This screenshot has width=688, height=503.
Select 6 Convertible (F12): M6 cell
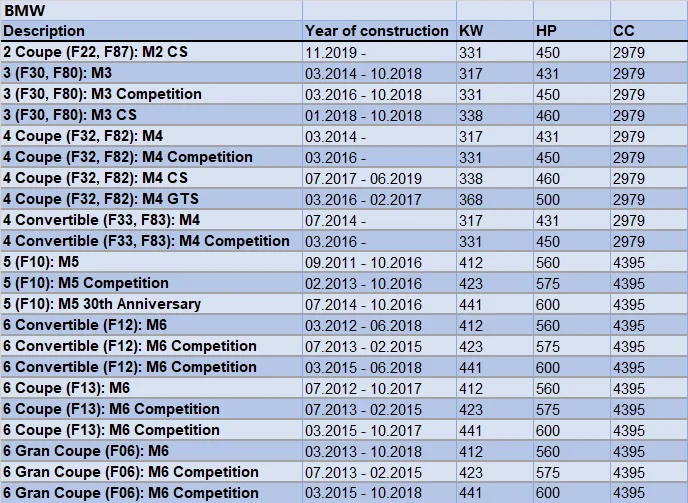151,325
